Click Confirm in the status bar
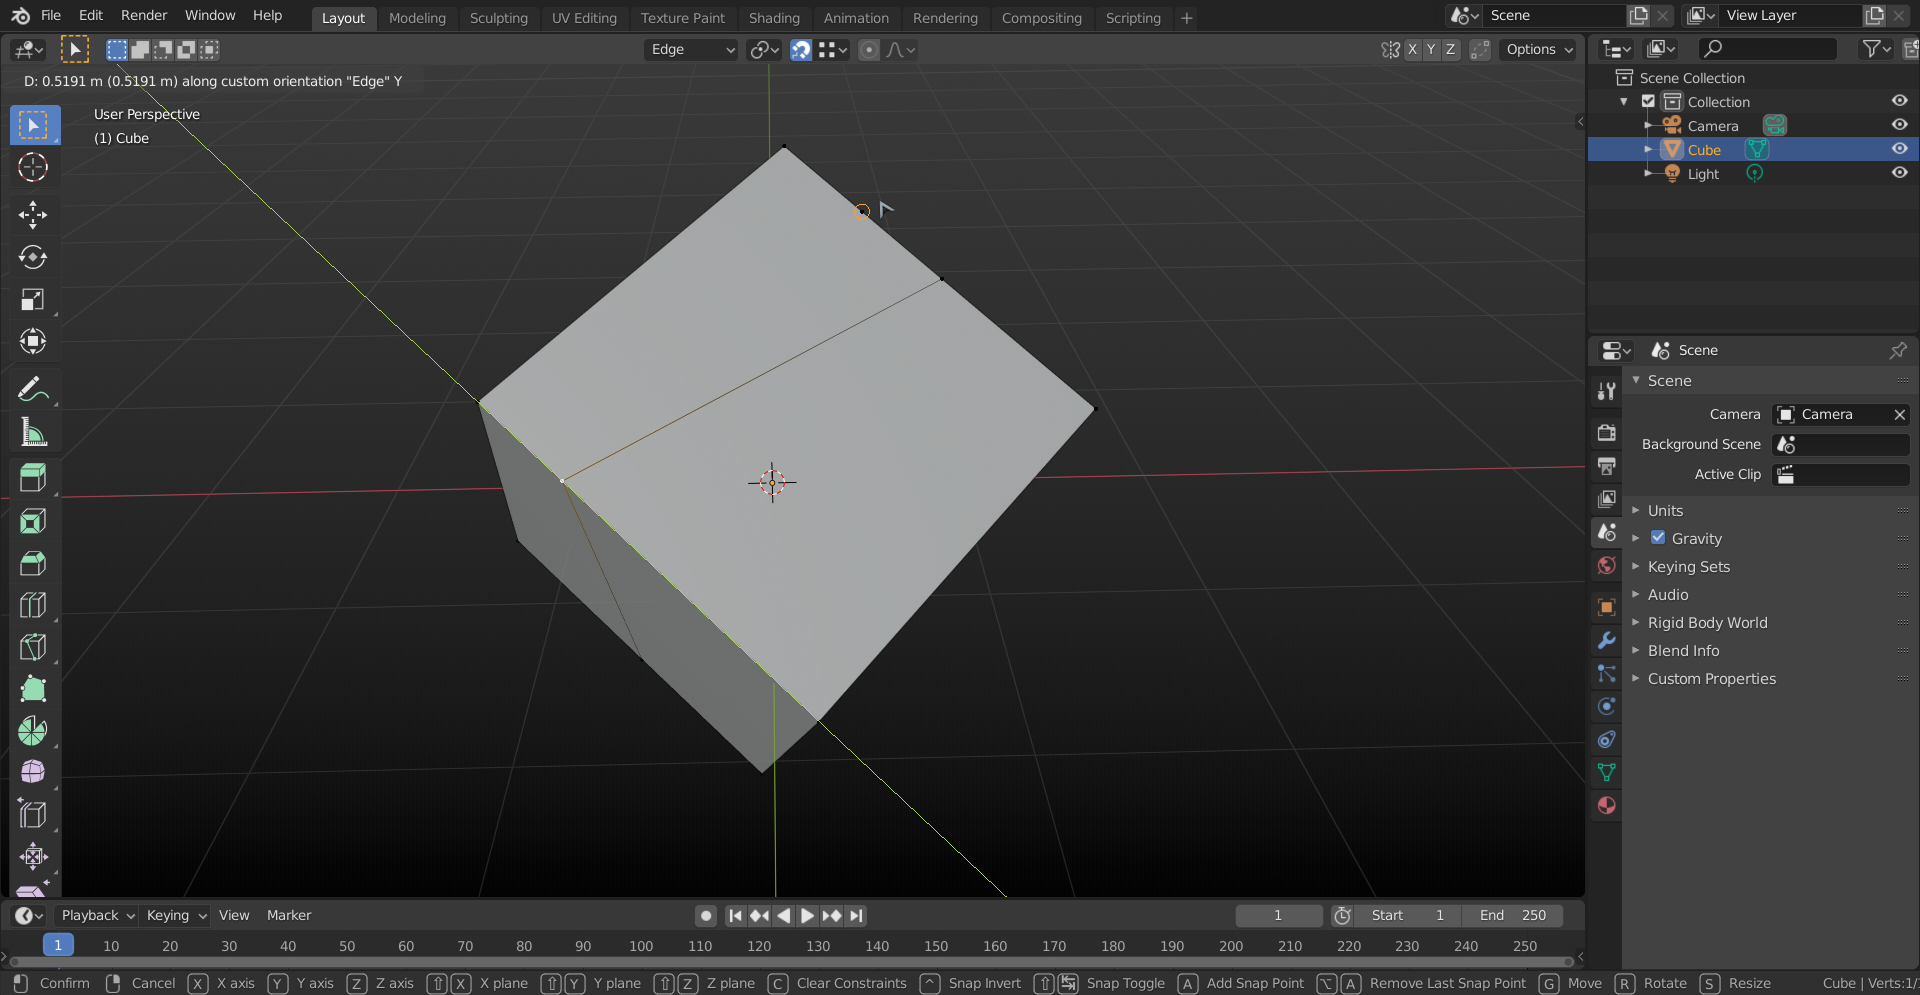The height and width of the screenshot is (995, 1920). 64,983
